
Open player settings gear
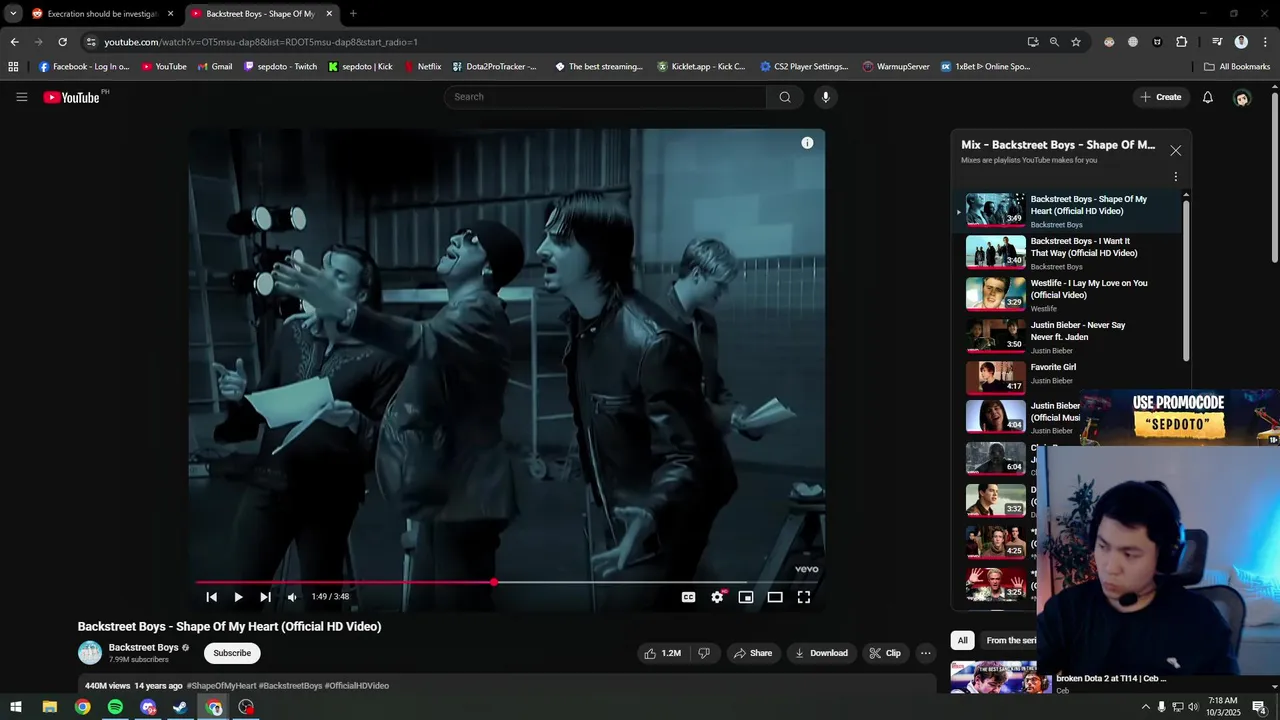[x=717, y=597]
